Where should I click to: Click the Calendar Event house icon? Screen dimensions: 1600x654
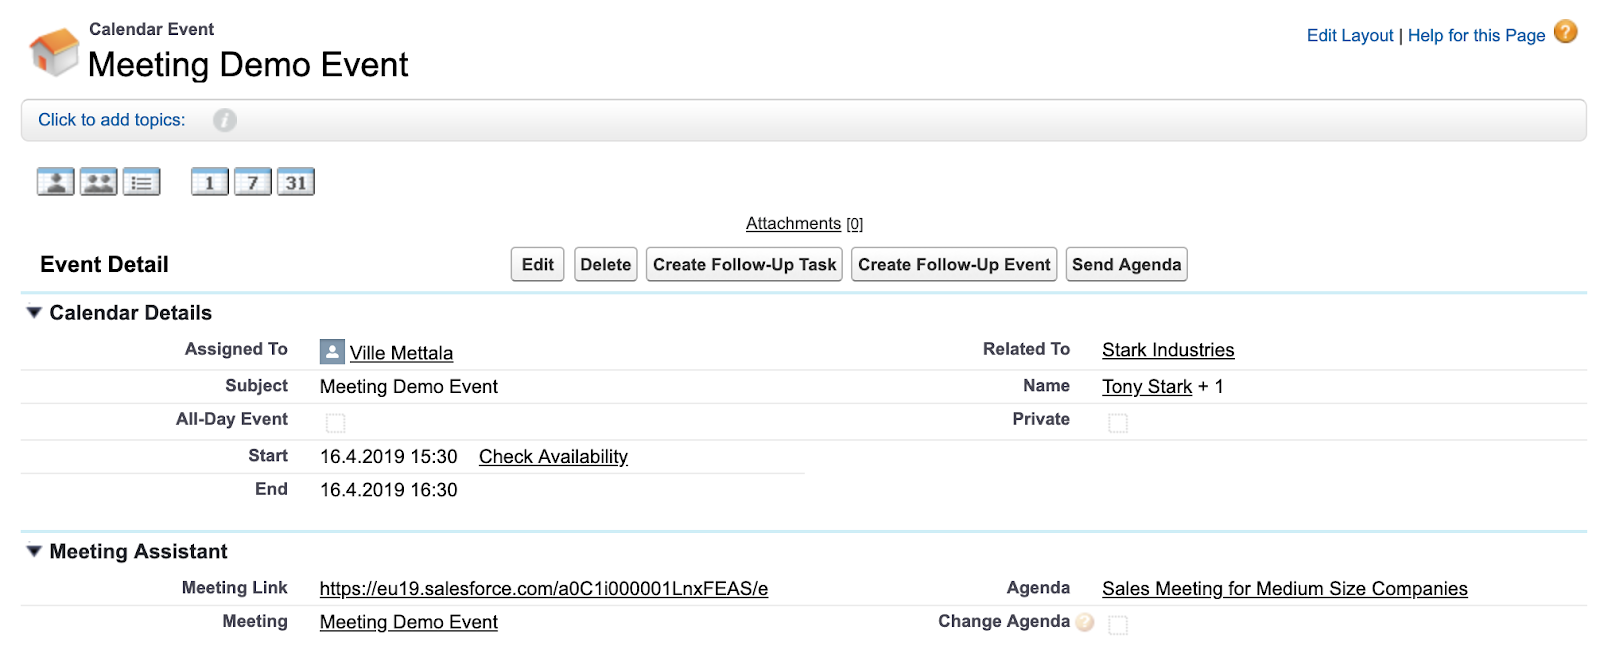54,51
